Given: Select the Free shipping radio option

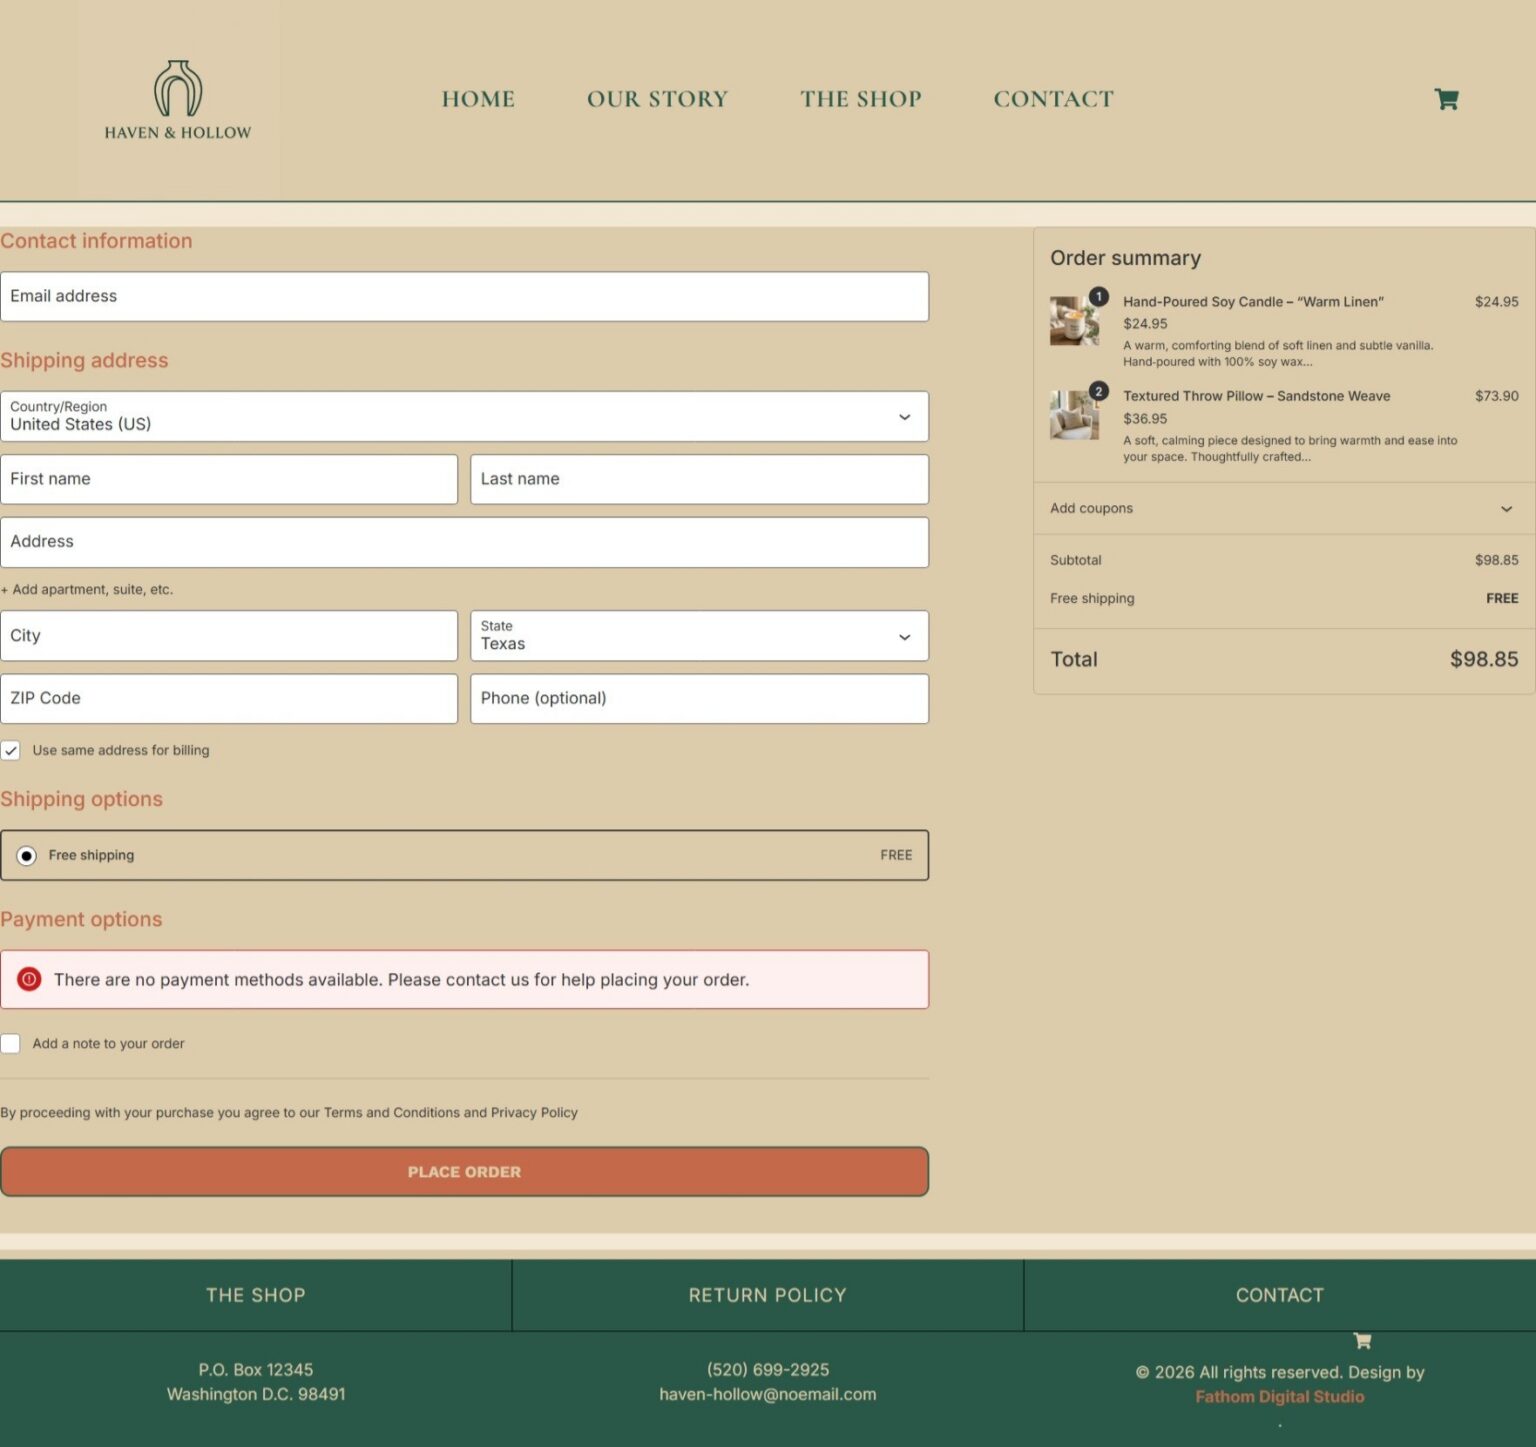Looking at the screenshot, I should click(27, 855).
